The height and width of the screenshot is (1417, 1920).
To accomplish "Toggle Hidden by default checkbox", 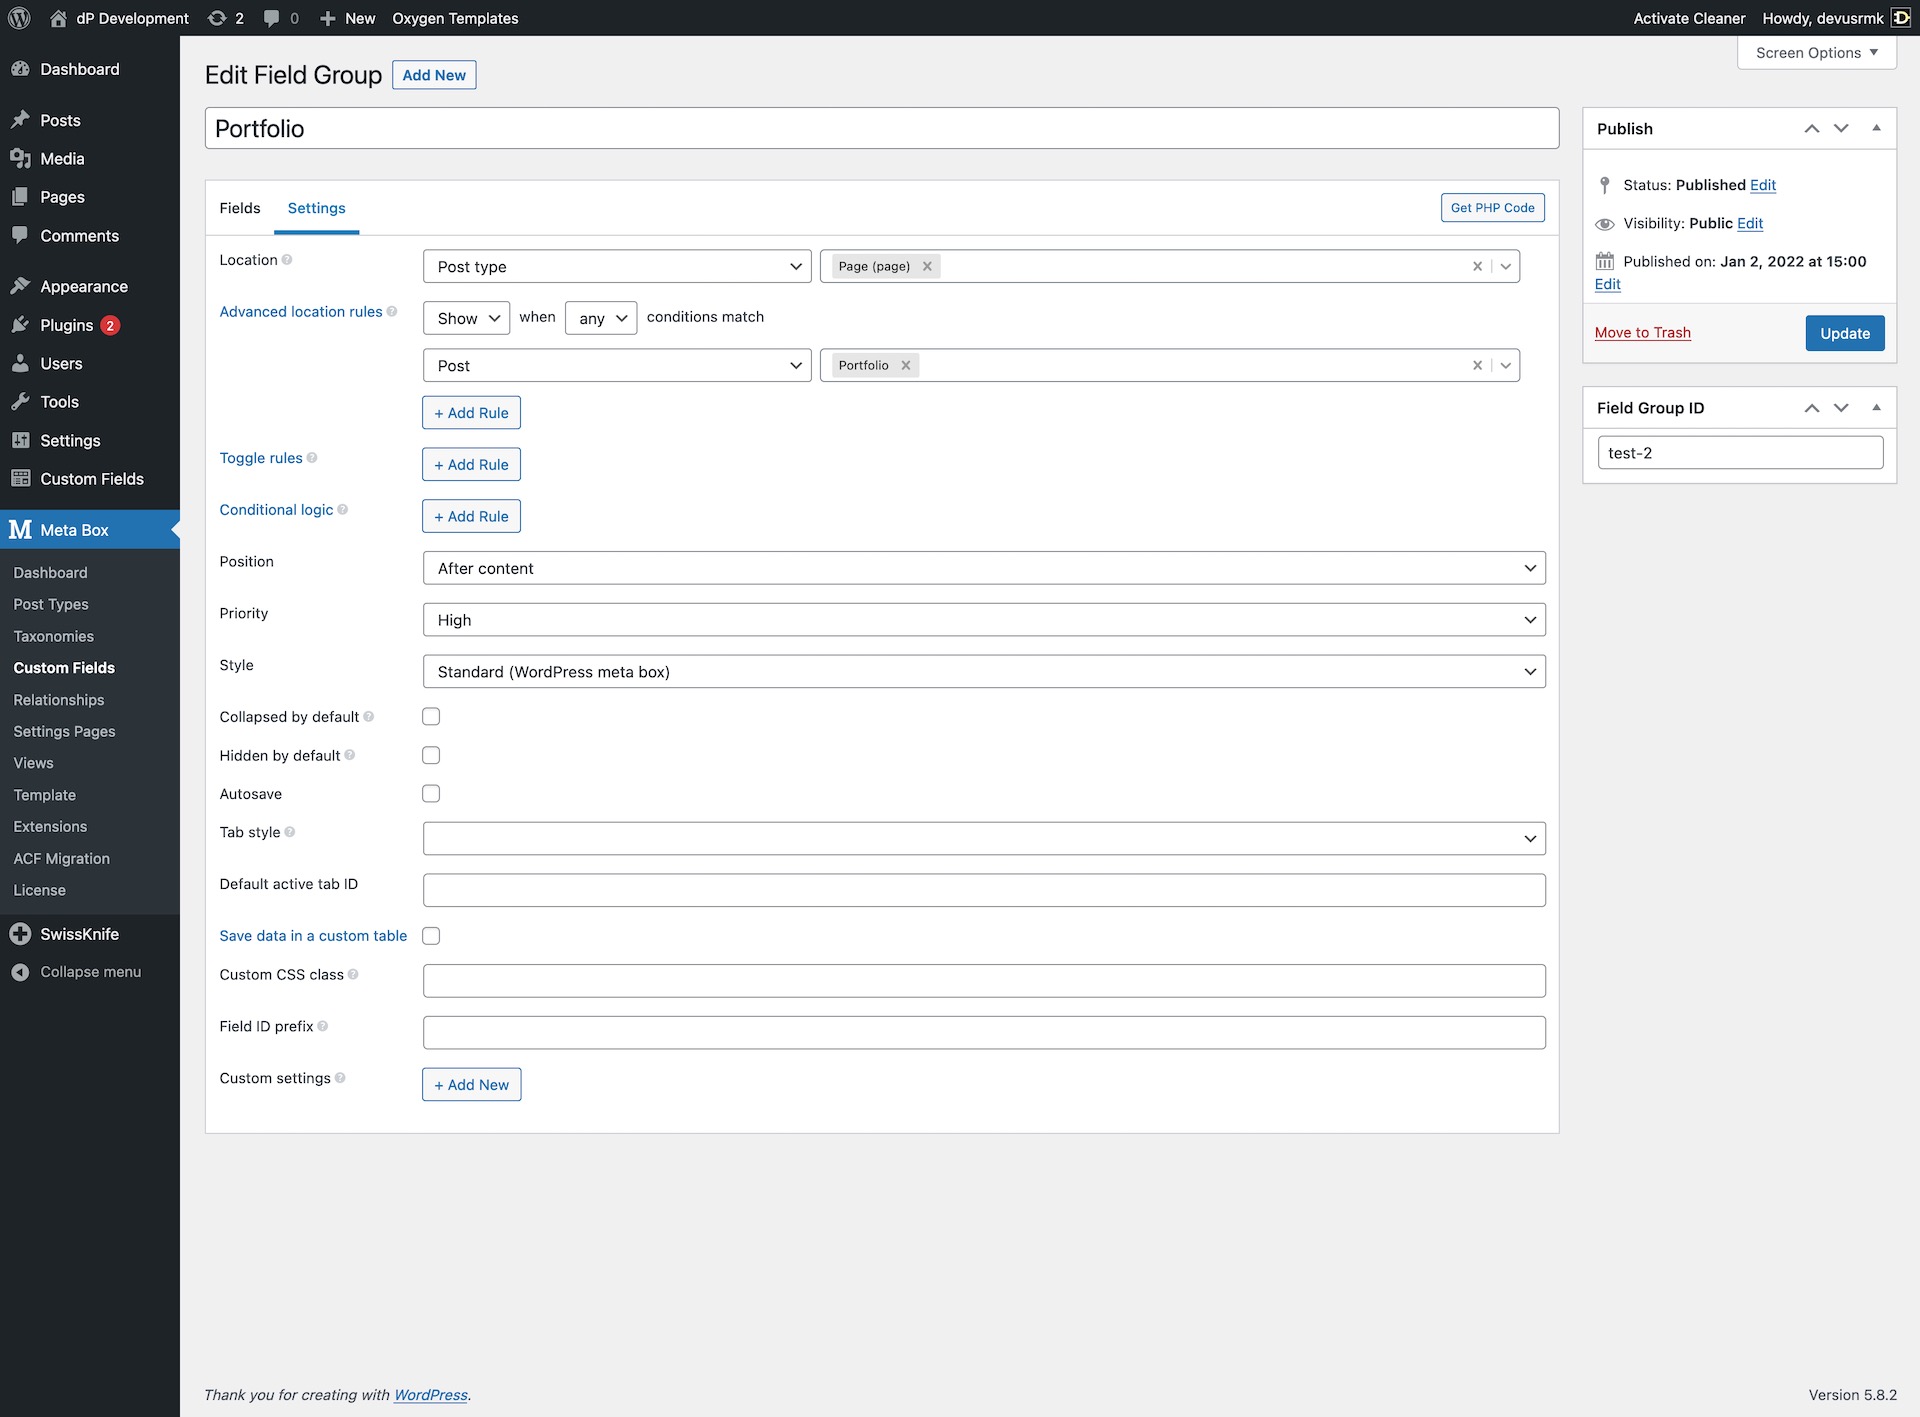I will pos(431,755).
